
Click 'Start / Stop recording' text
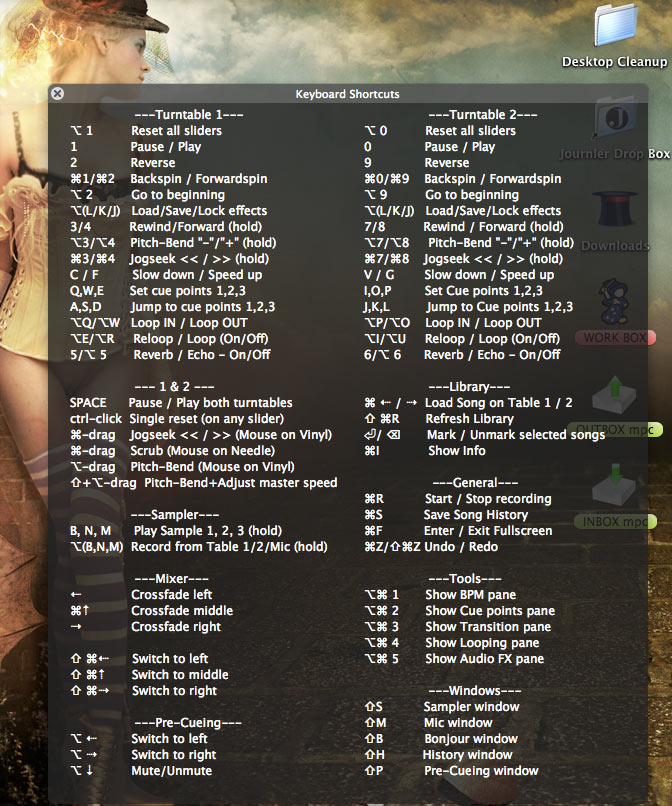(x=488, y=499)
